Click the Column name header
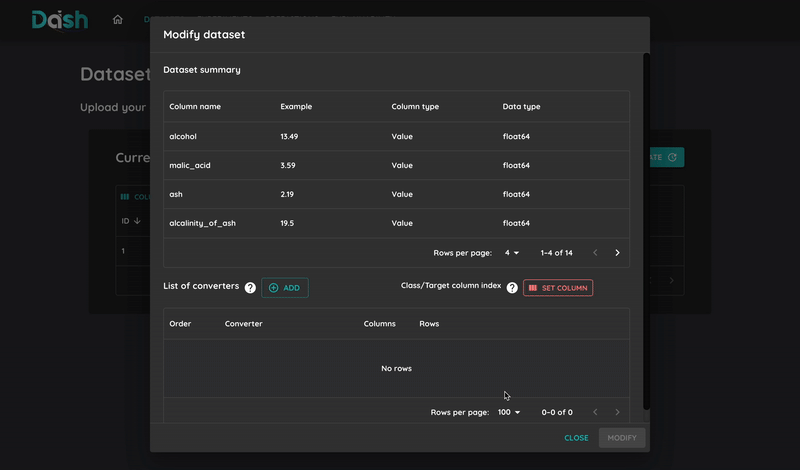800x470 pixels. coord(195,107)
